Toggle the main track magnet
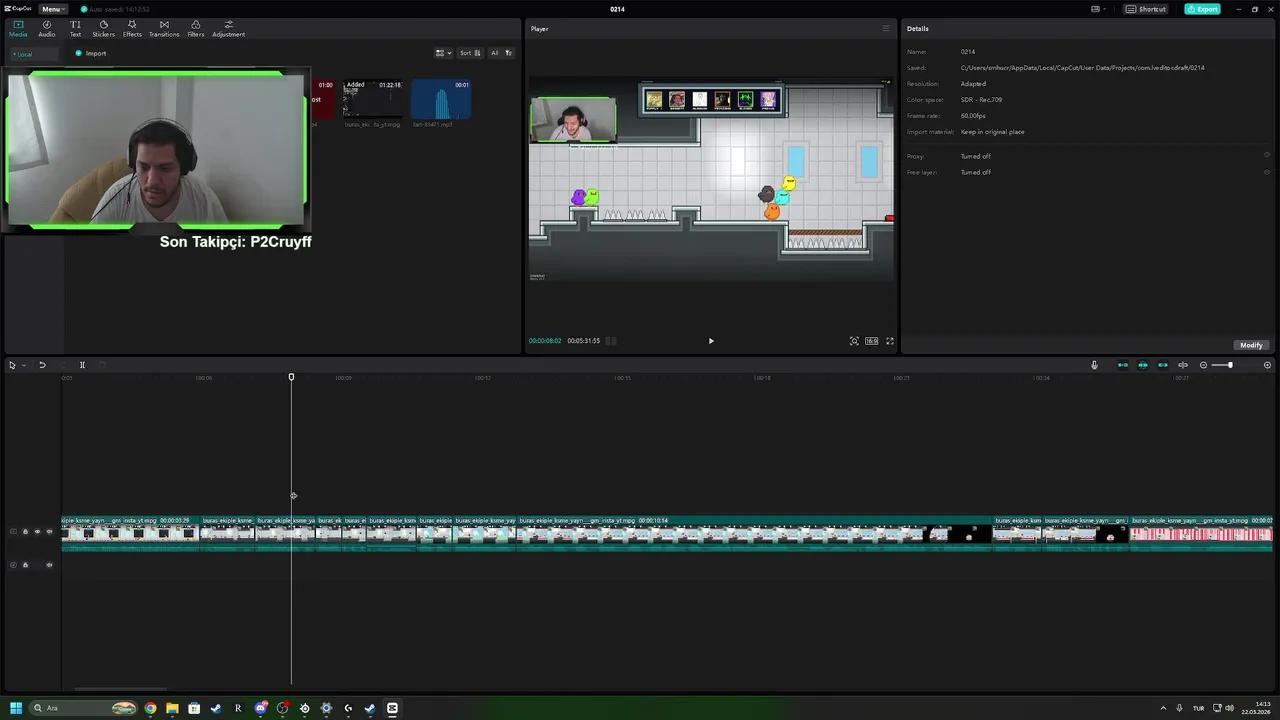The image size is (1280, 720). (x=1123, y=365)
